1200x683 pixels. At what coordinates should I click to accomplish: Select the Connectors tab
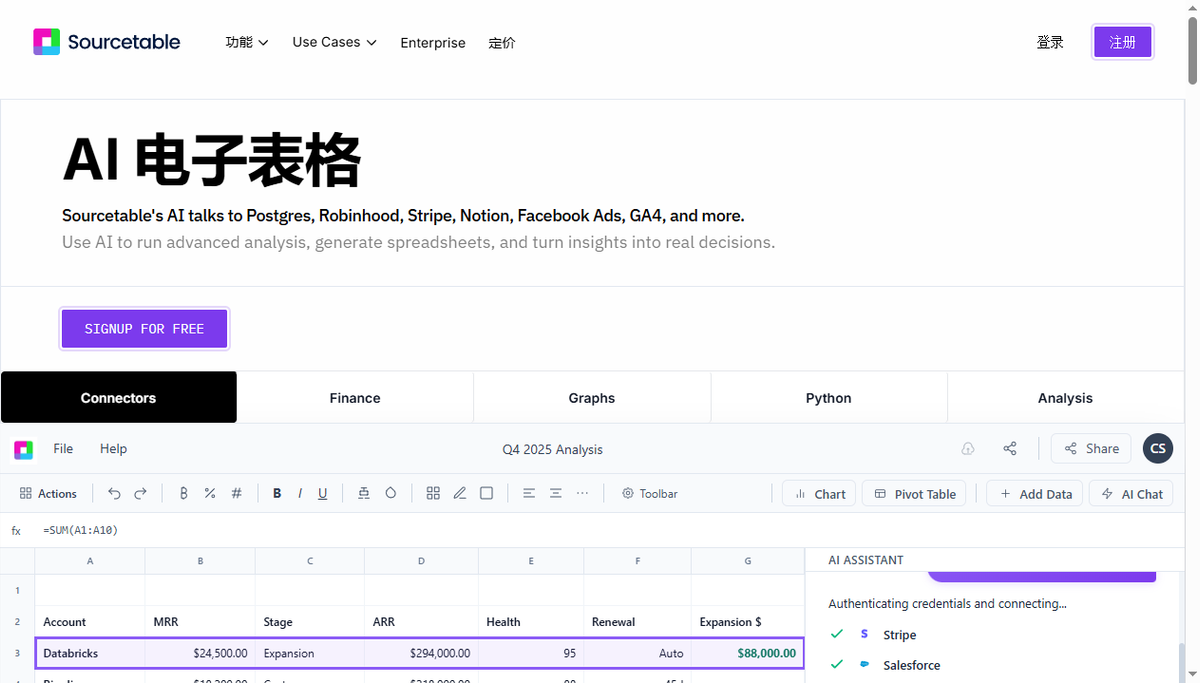118,398
